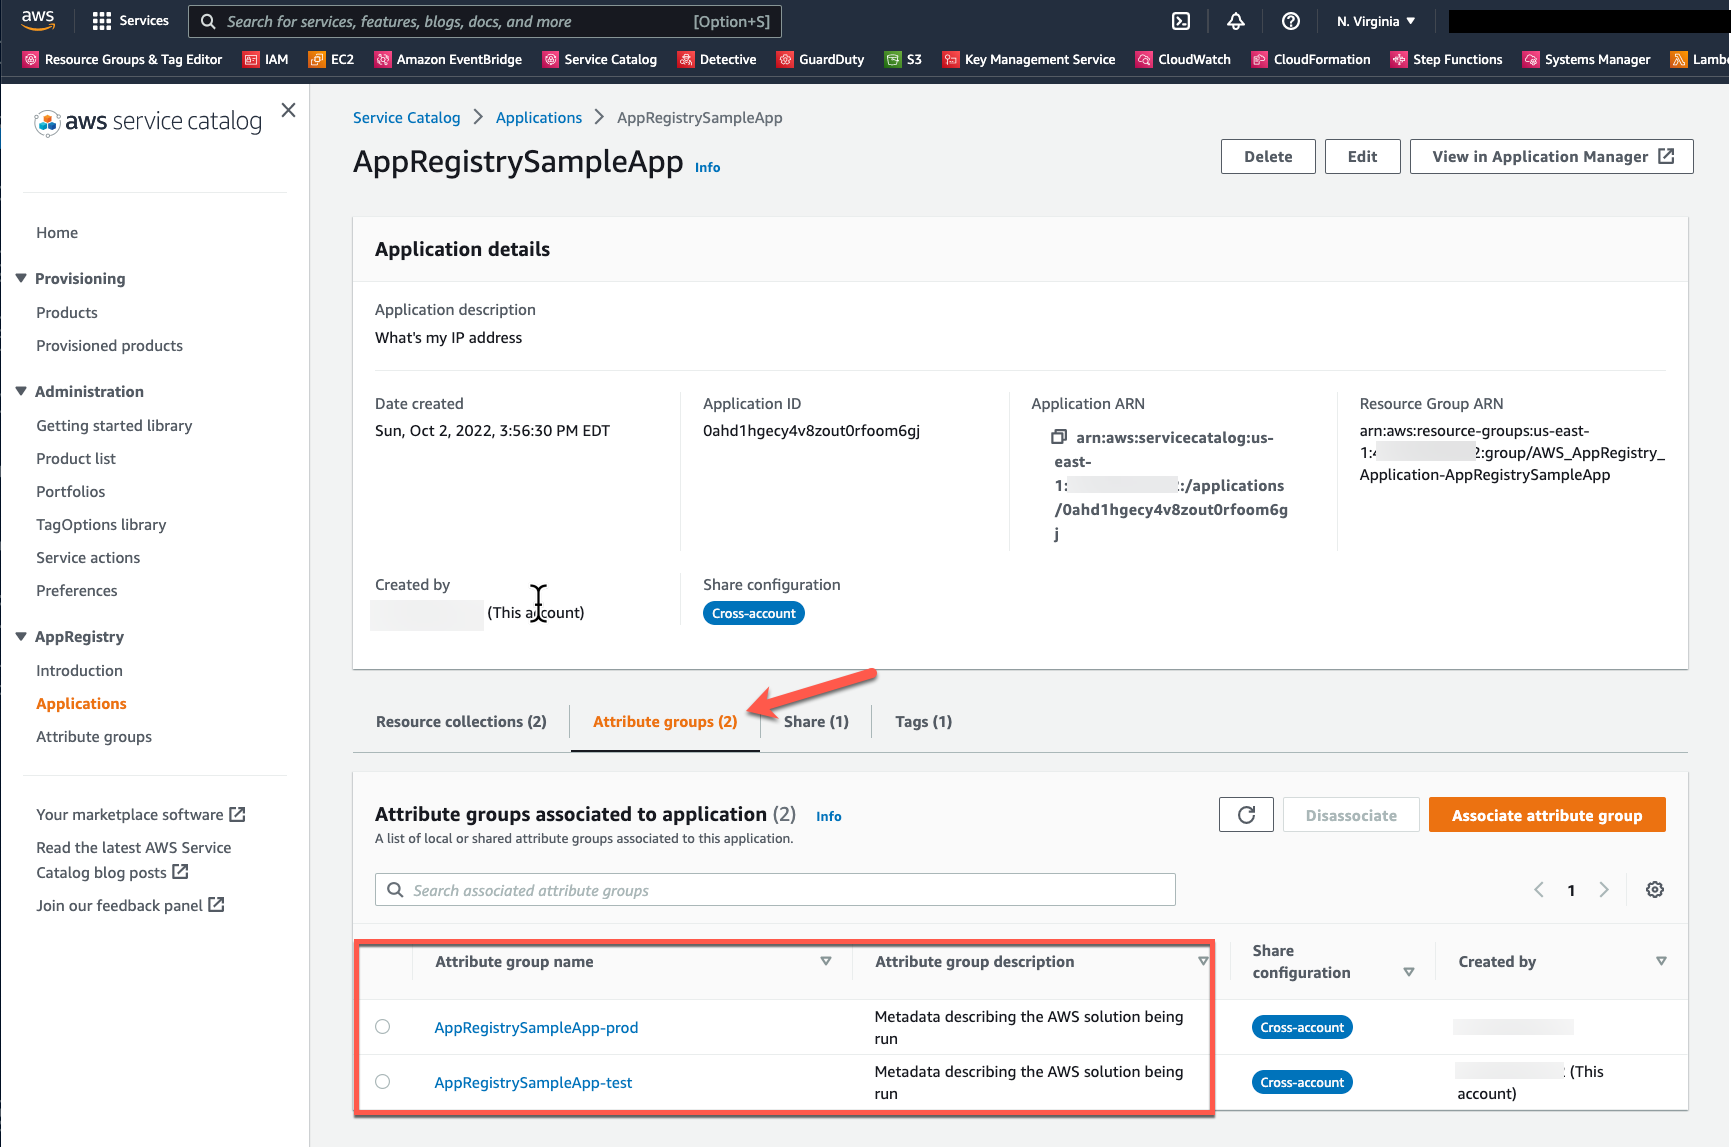Open the CloudFormation shortcut

coord(1311,59)
